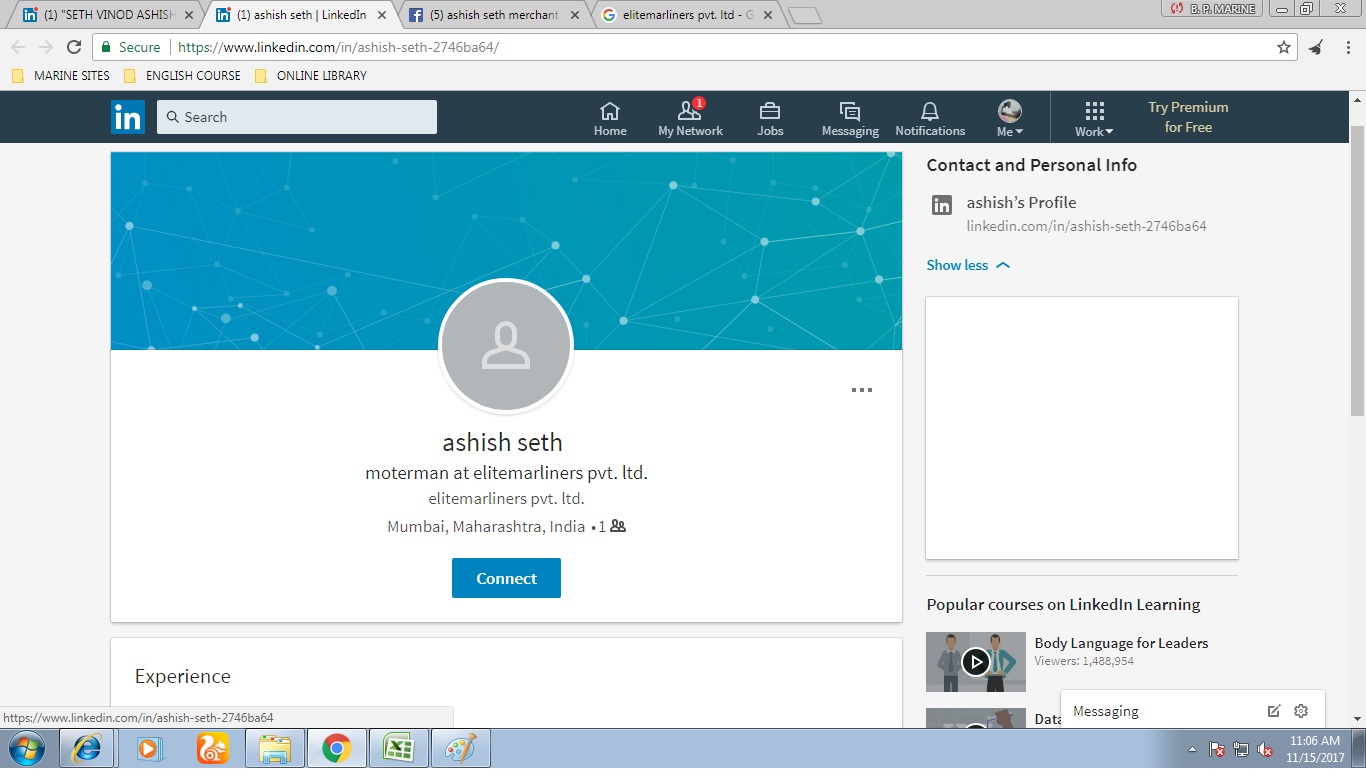Play Body Language for Leaders course thumbnail
Screen dimensions: 1366x776
975,662
